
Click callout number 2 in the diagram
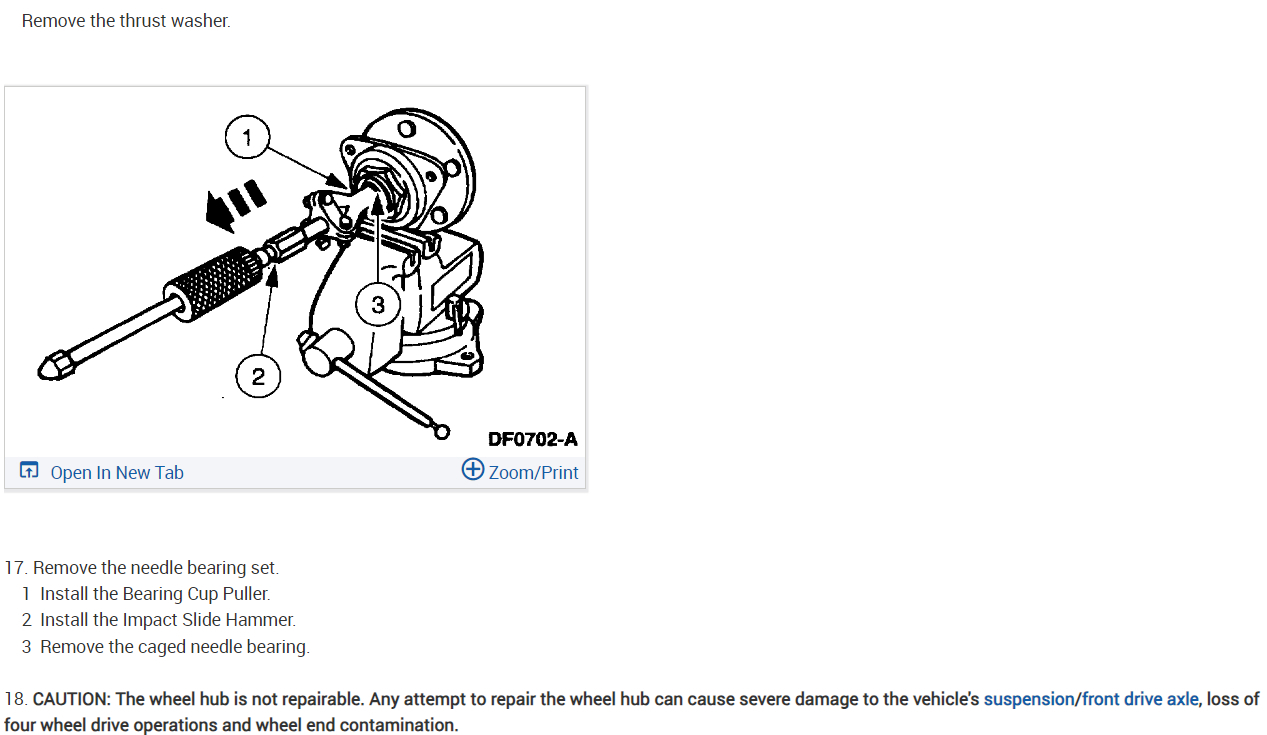tap(258, 377)
